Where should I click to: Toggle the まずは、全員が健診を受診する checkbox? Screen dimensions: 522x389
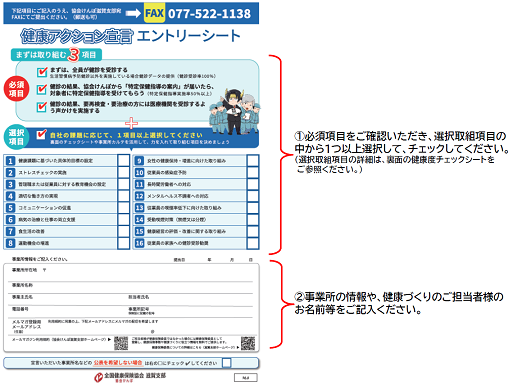click(x=42, y=72)
